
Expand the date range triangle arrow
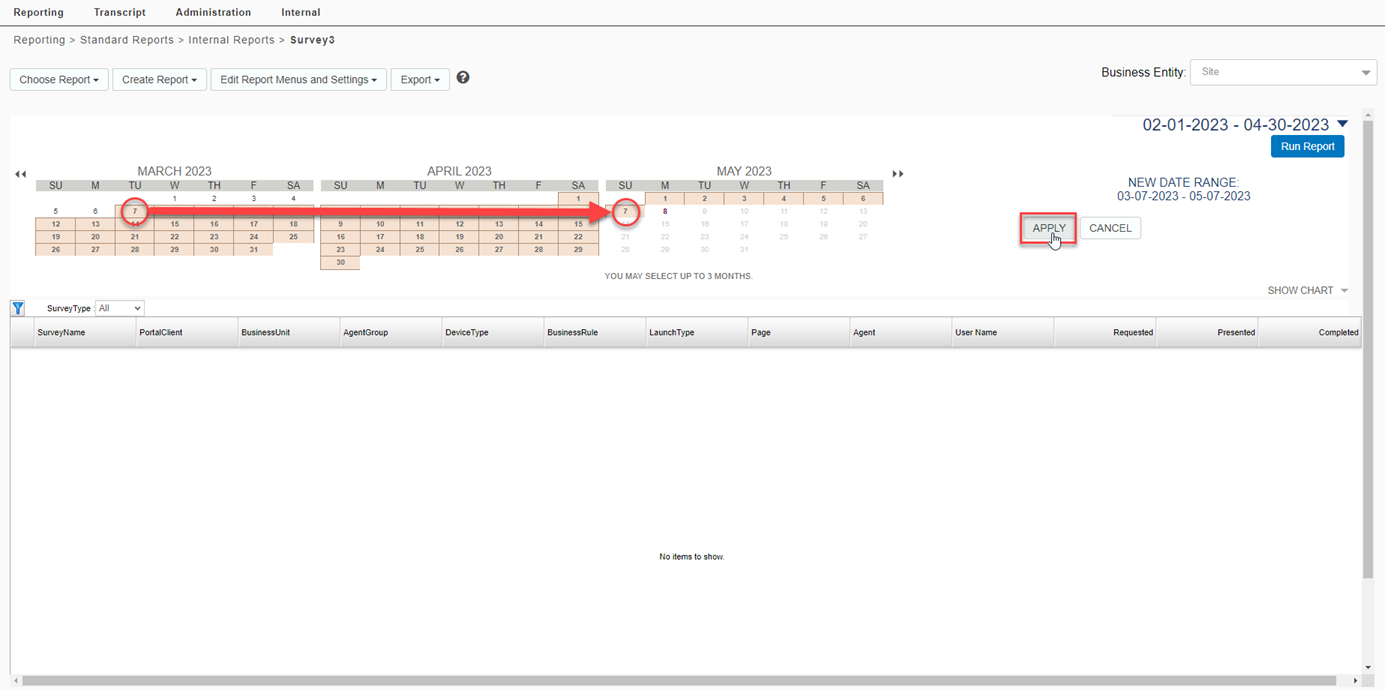pos(1342,124)
